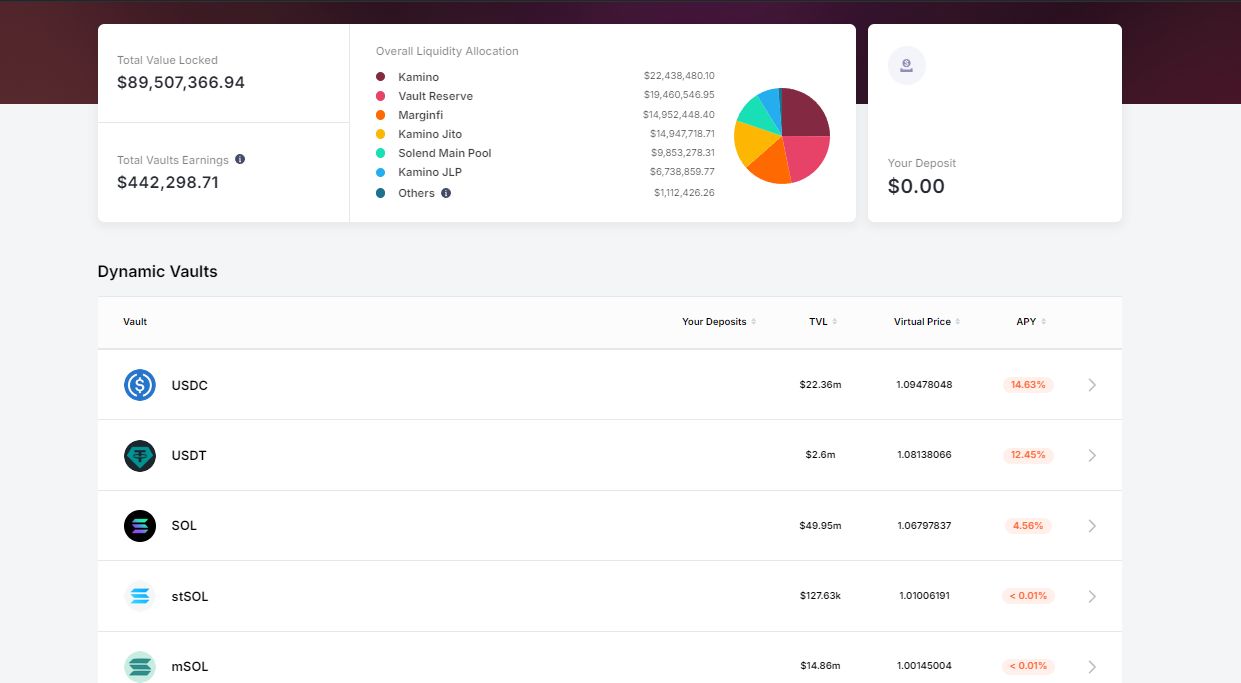Click the USDC coin icon
This screenshot has height=683, width=1241.
[x=140, y=385]
